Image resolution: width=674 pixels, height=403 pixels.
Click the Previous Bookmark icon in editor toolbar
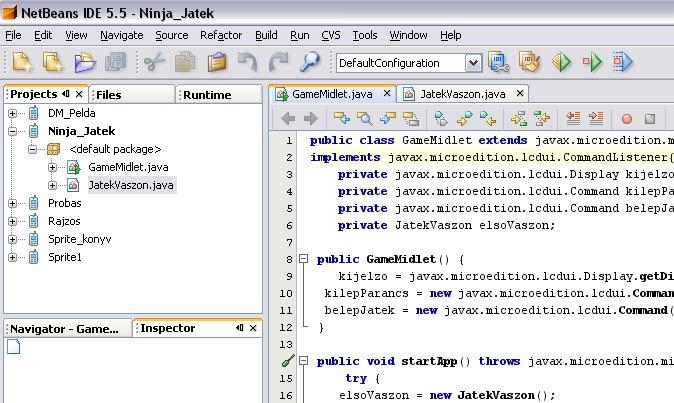coord(487,119)
